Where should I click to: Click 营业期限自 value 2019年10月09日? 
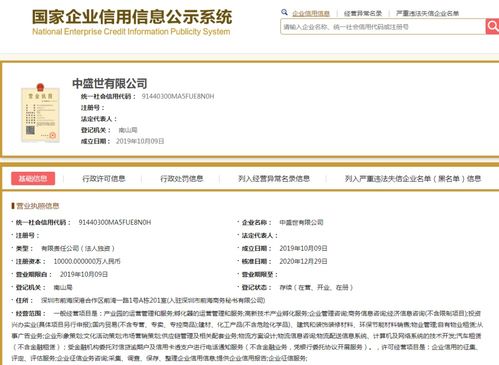pos(84,274)
